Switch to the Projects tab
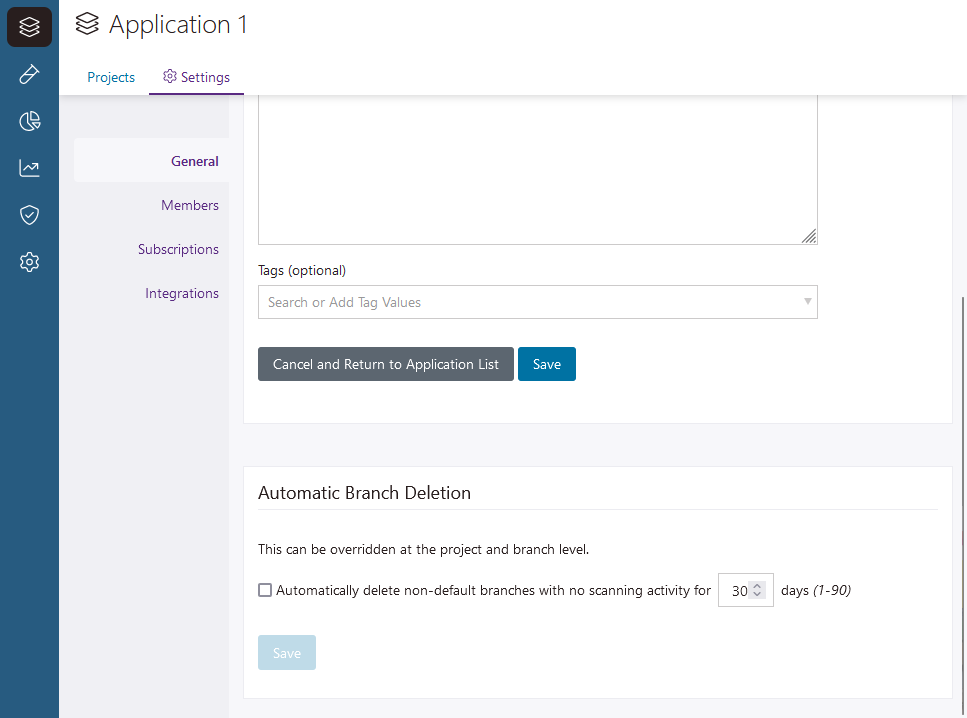 (111, 77)
